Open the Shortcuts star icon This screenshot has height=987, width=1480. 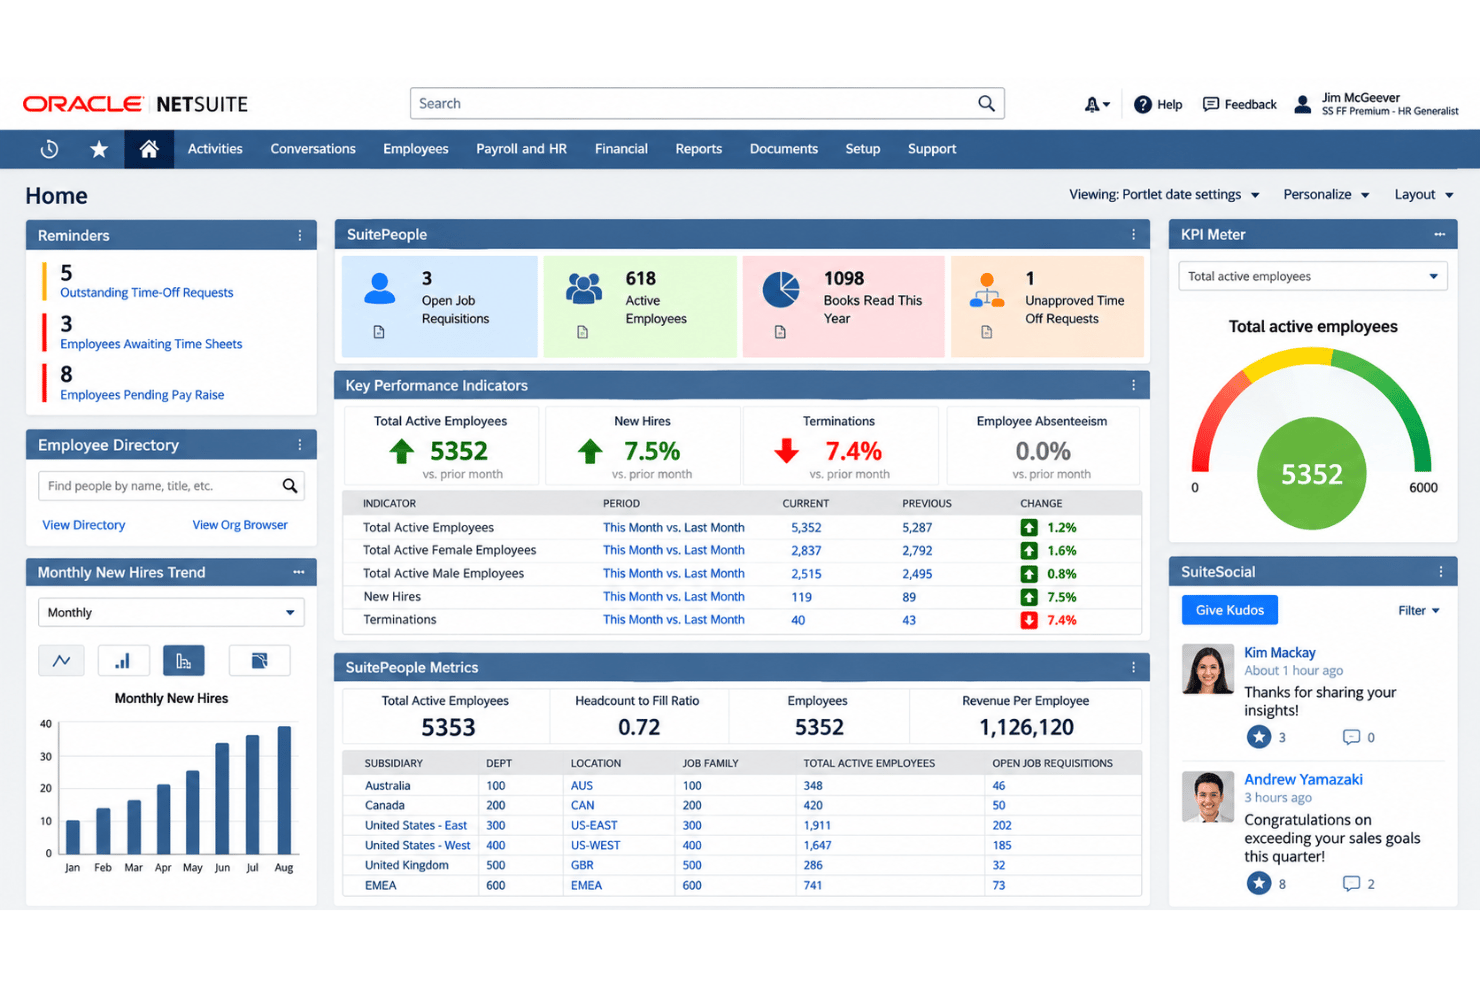[99, 149]
